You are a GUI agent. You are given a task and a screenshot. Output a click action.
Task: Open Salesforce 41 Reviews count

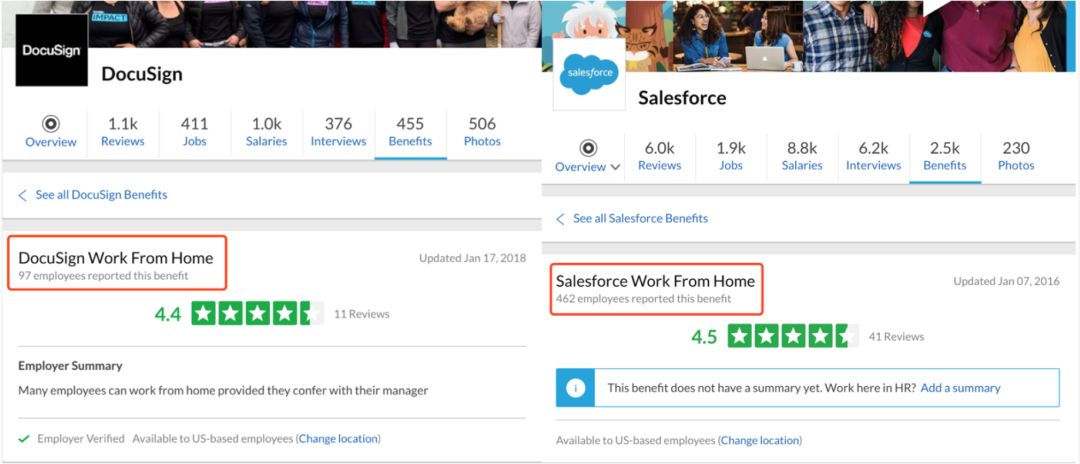pyautogui.click(x=896, y=337)
